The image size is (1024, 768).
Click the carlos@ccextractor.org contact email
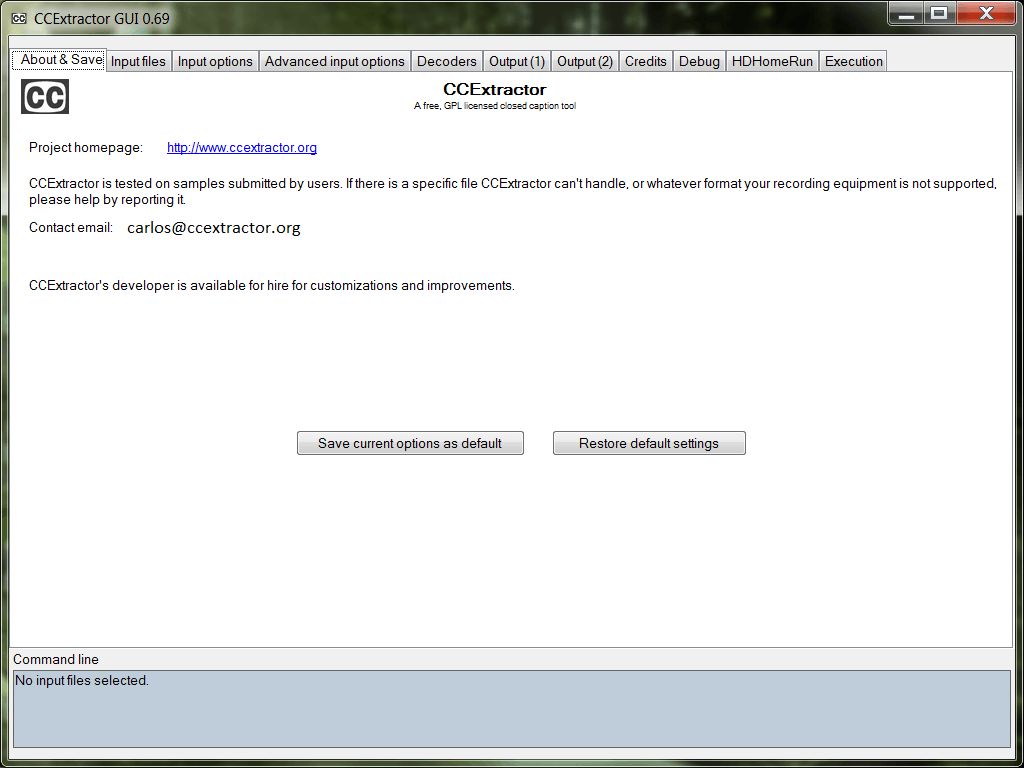tap(213, 227)
